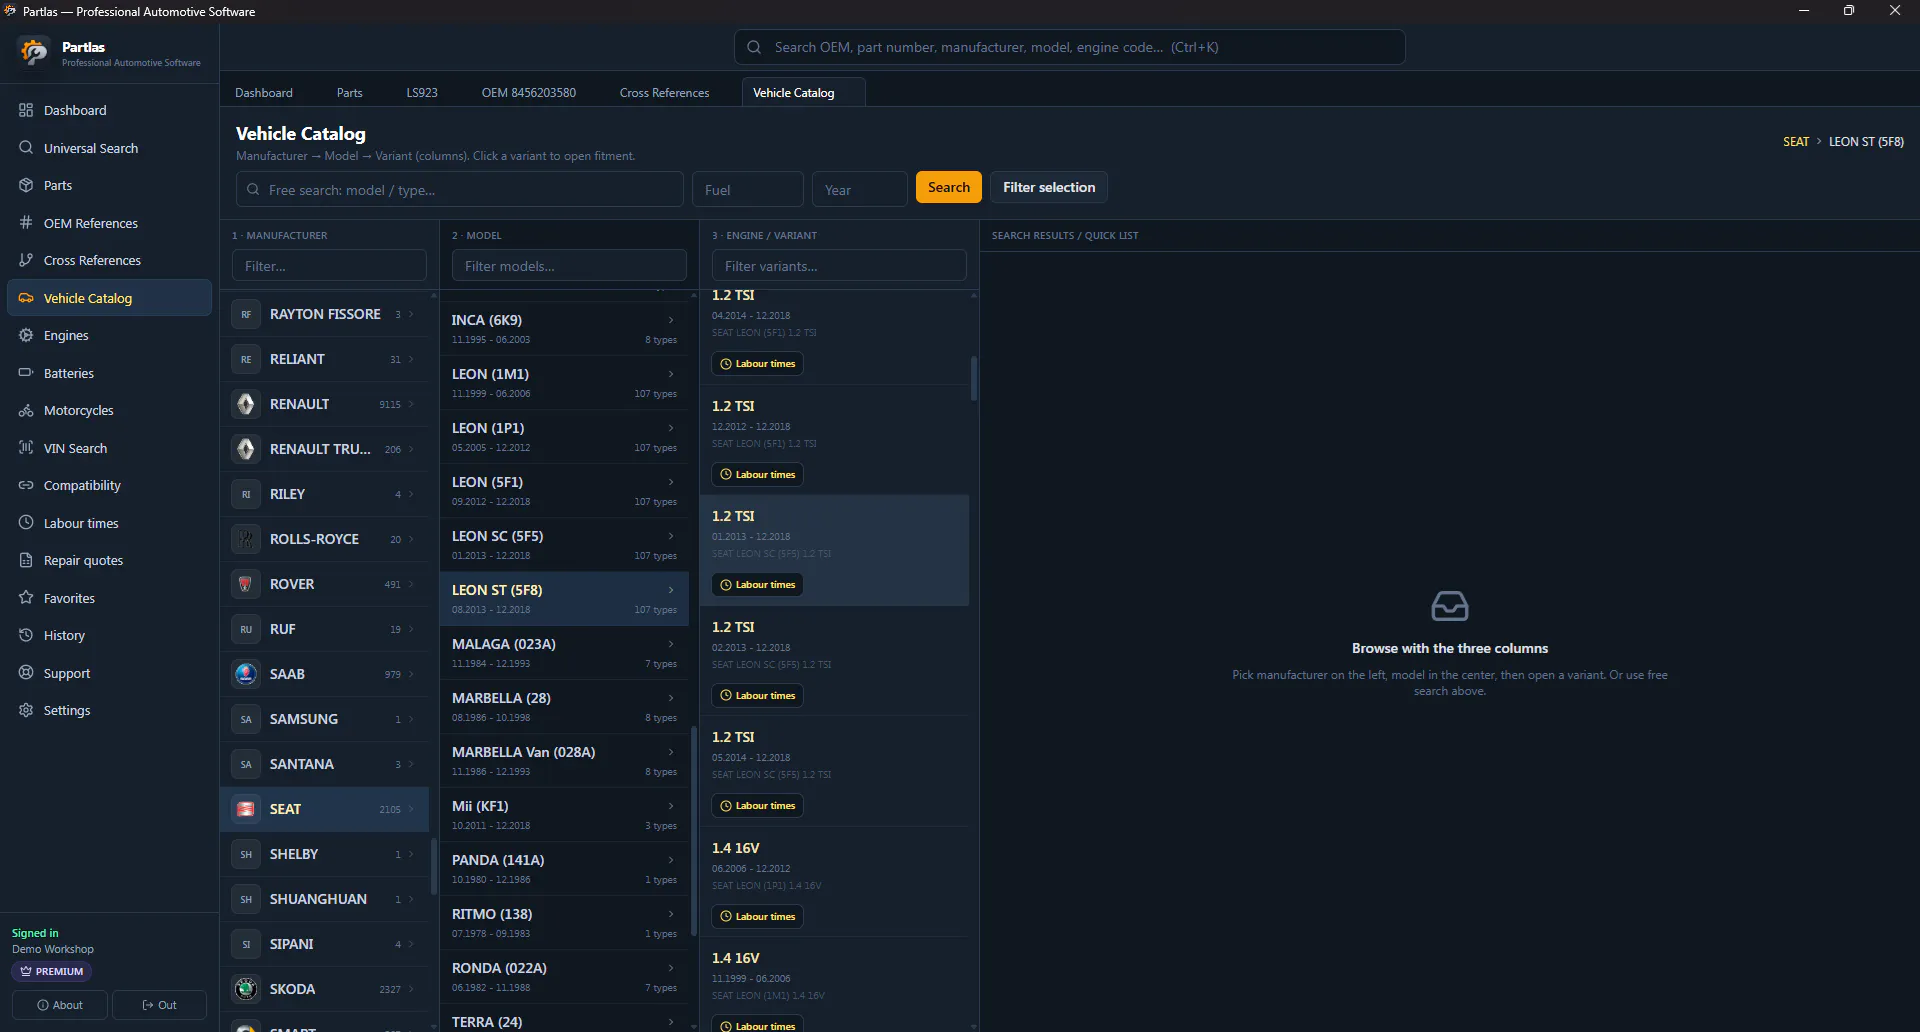The width and height of the screenshot is (1920, 1032).
Task: Open Labour times for 1.2 TSI 01.2013 variant
Action: [x=758, y=585]
